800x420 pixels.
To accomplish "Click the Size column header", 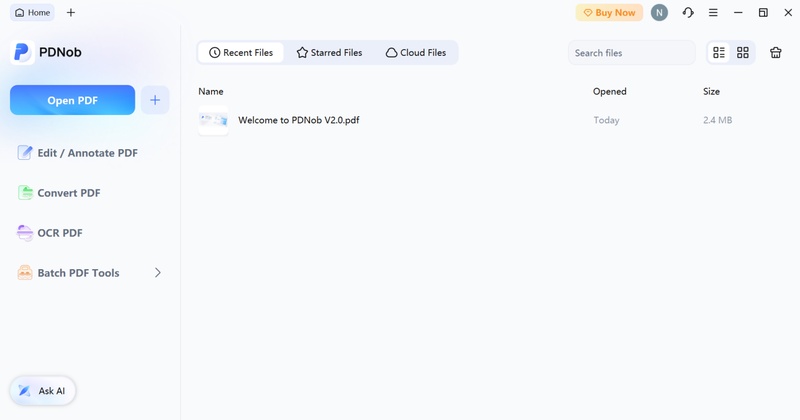I will (711, 91).
